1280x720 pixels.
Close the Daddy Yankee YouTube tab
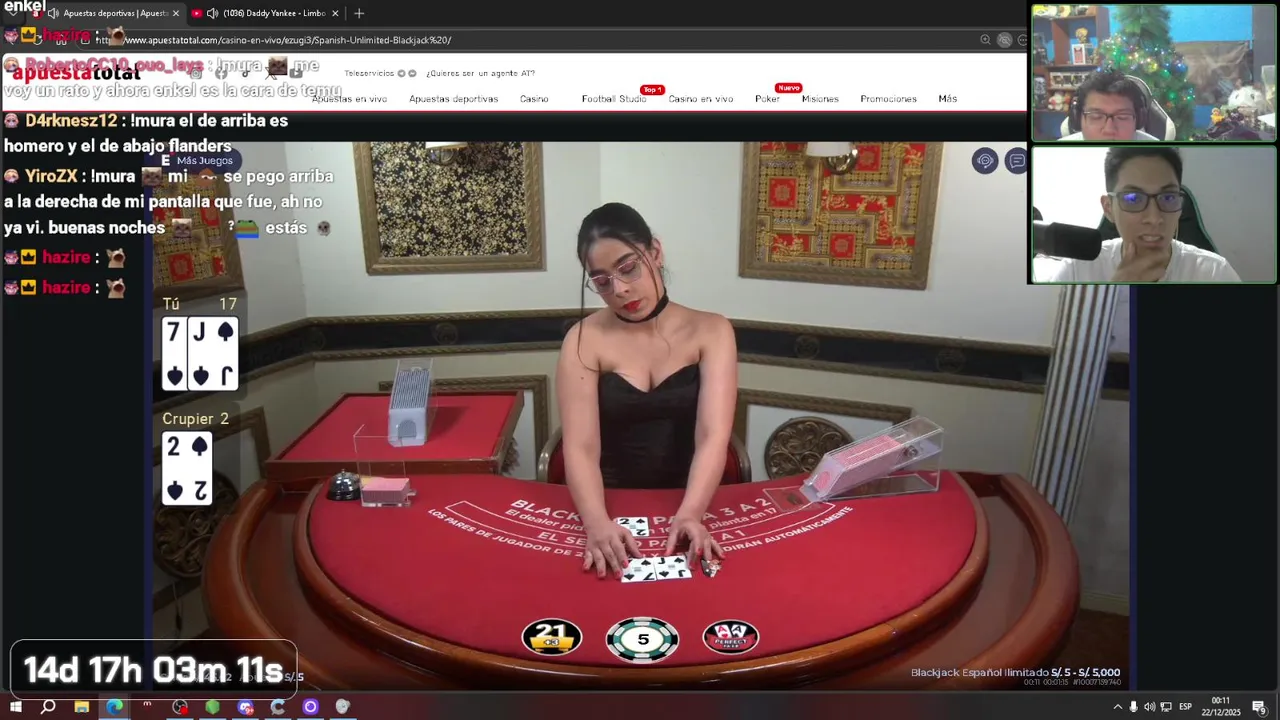(x=335, y=13)
